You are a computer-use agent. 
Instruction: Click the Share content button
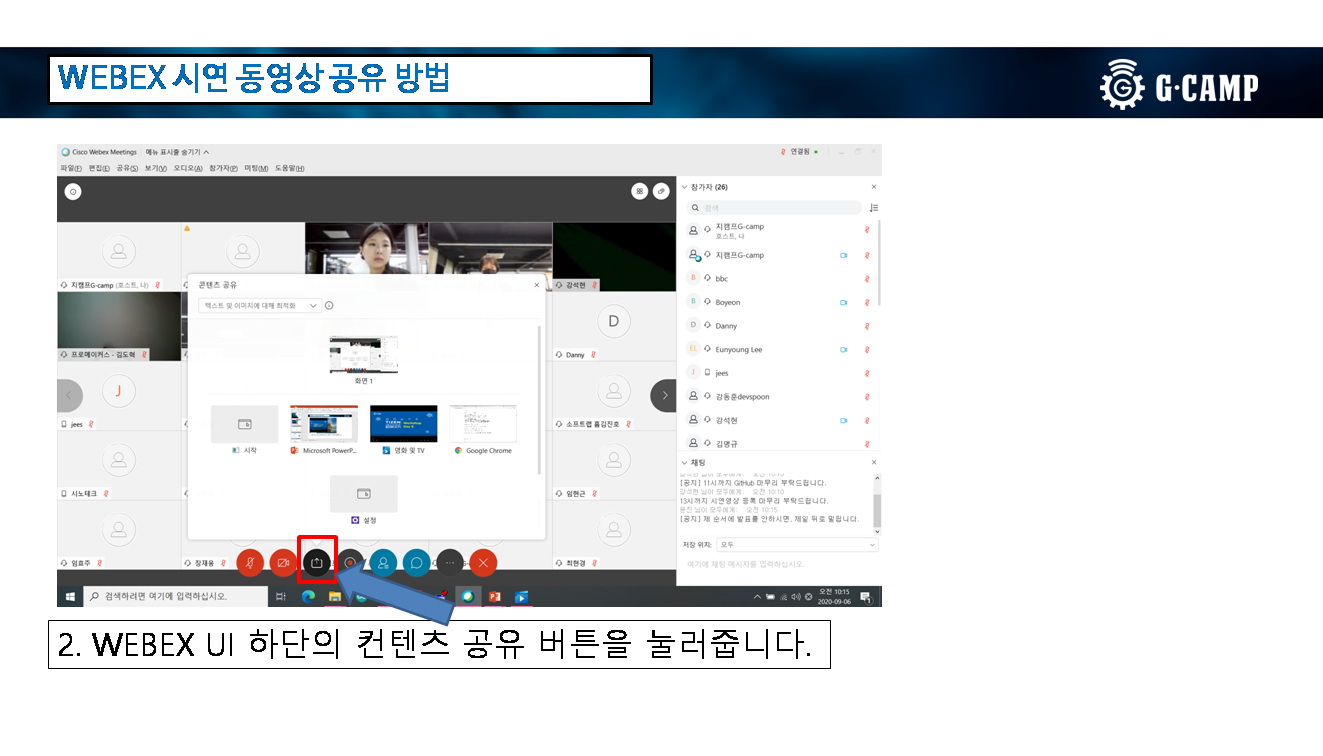pyautogui.click(x=317, y=563)
